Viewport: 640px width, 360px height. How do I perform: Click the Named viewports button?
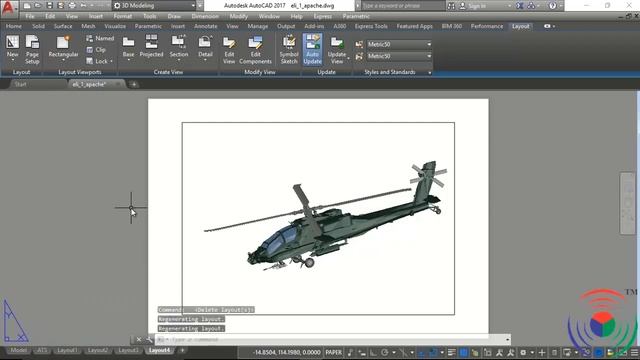tap(100, 38)
